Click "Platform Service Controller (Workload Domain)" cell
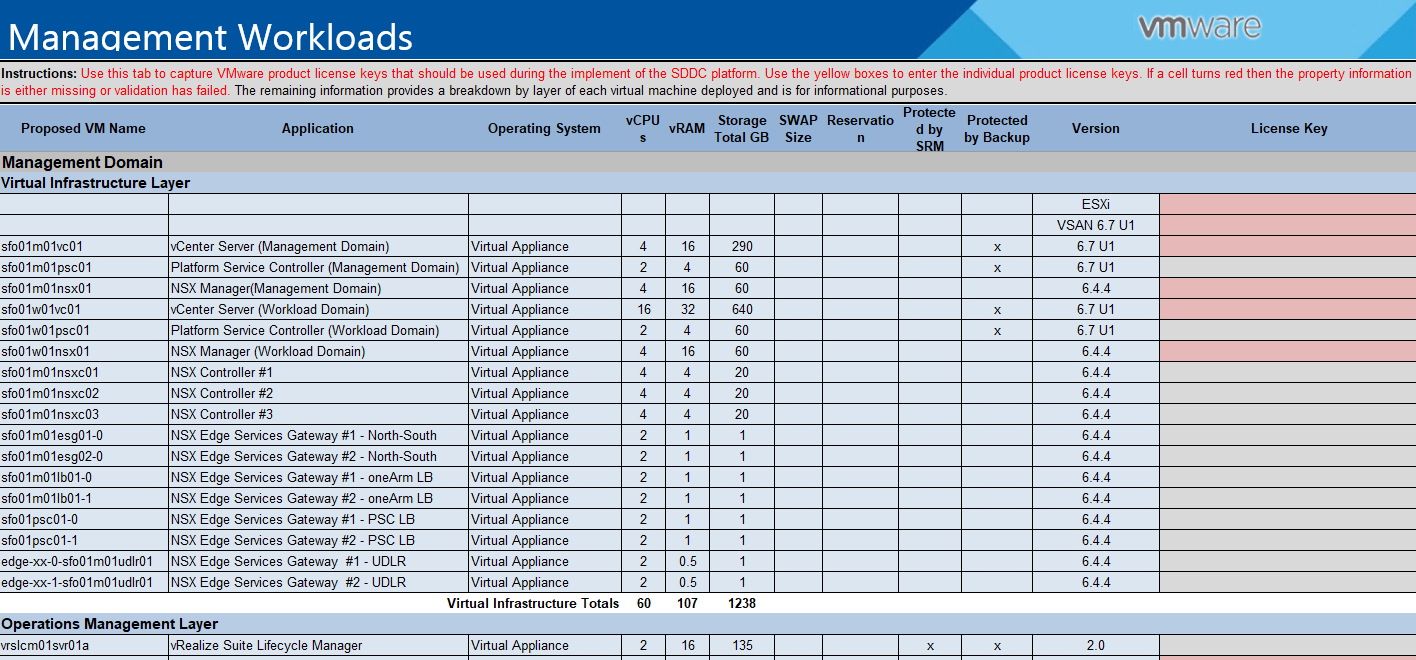Viewport: 1416px width, 660px height. point(318,330)
